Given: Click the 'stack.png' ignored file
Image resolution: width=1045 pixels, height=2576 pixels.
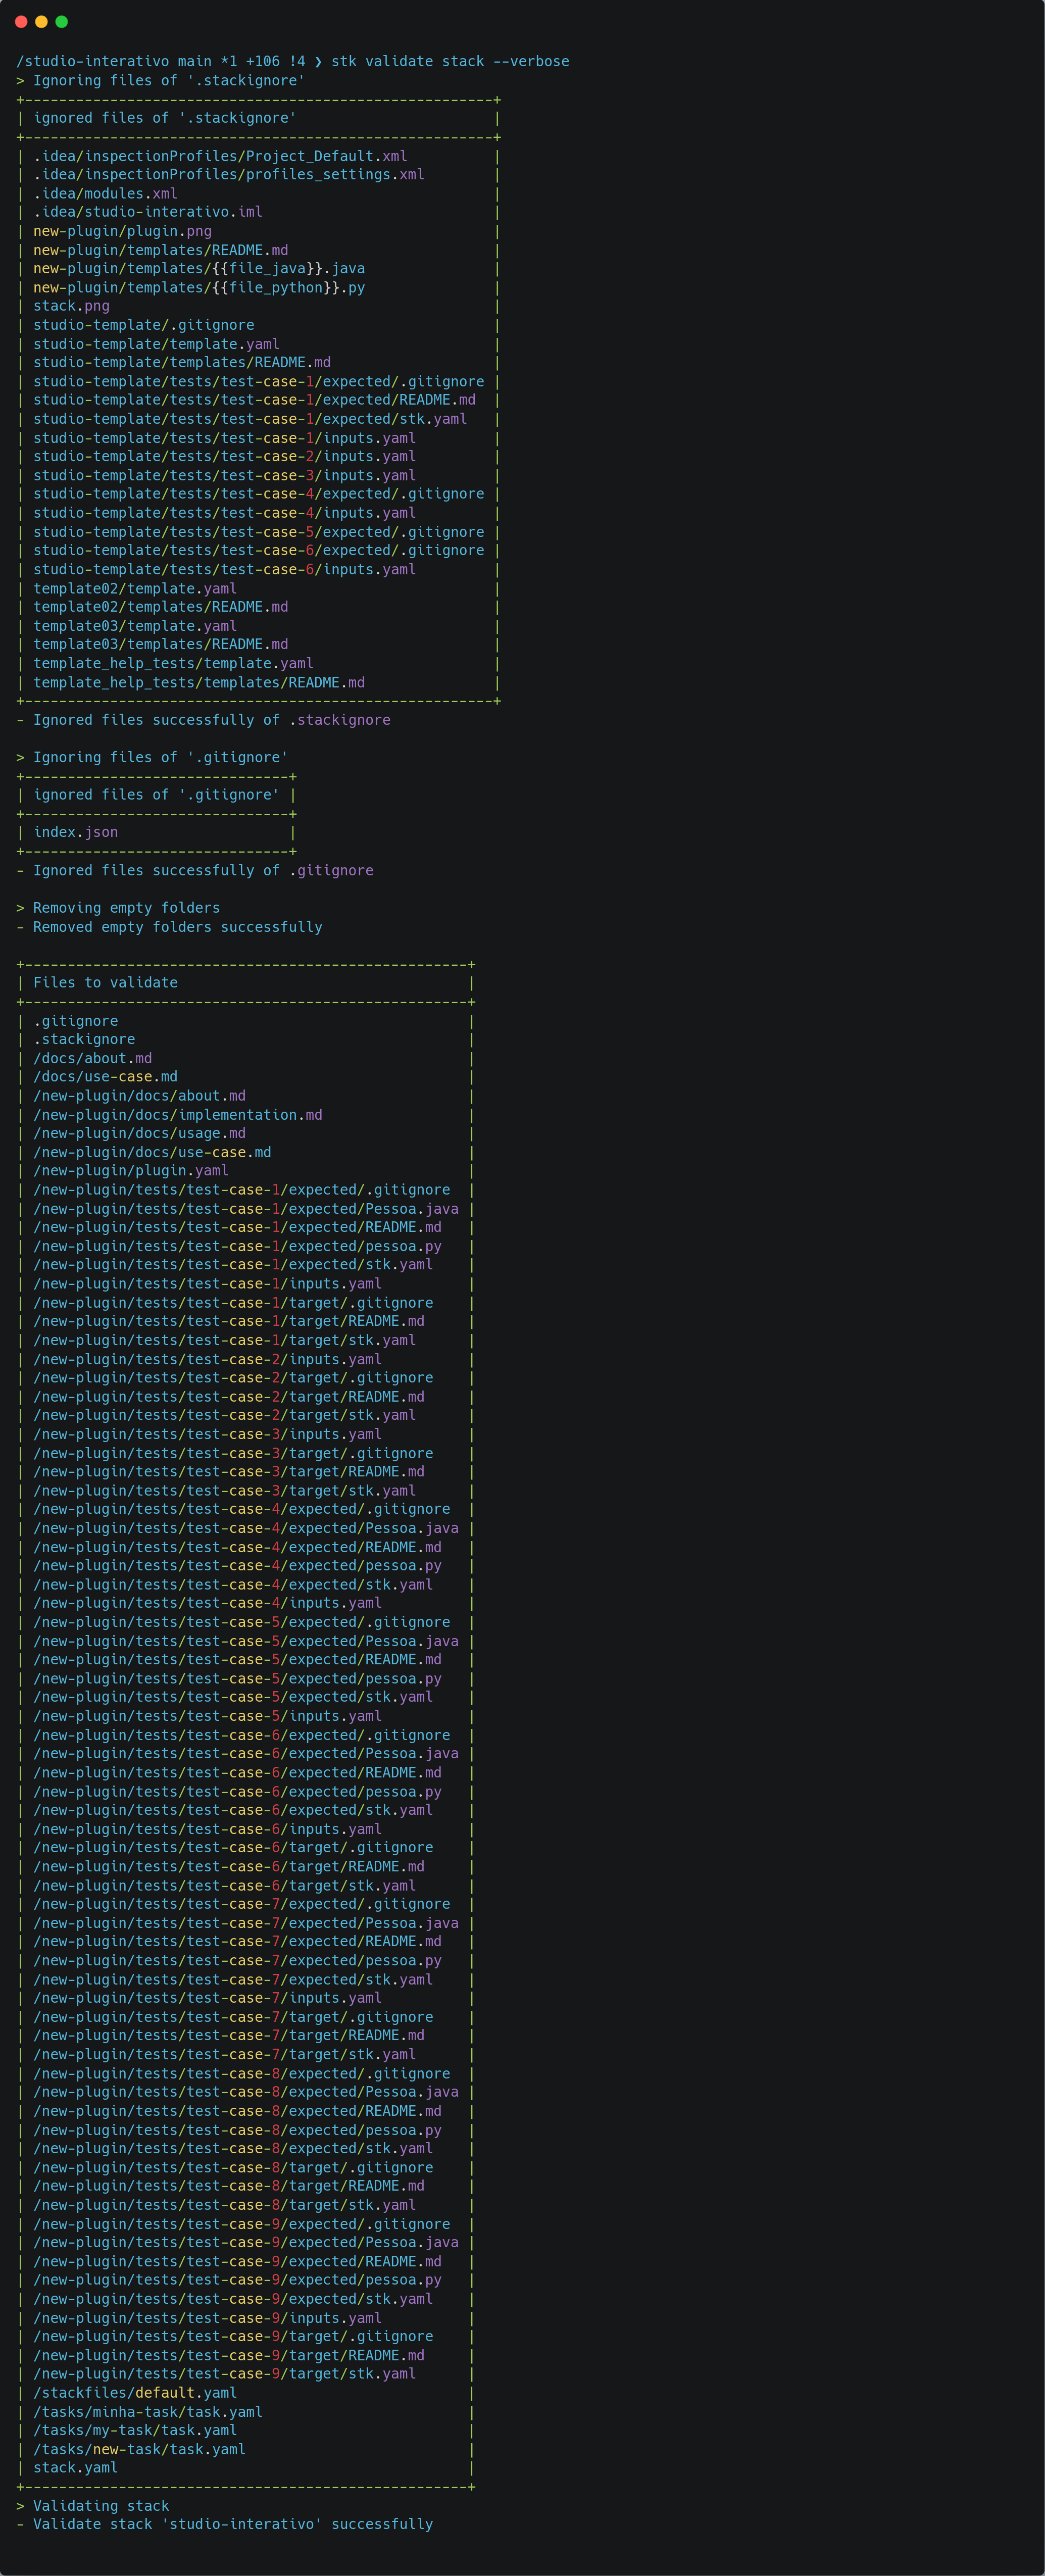Looking at the screenshot, I should (71, 306).
